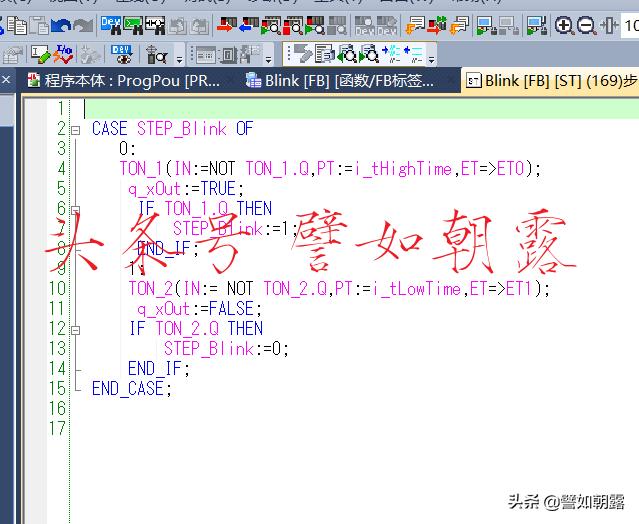Click the text CASE STEP_Blink OF
Image resolution: width=639 pixels, height=524 pixels.
coord(172,129)
